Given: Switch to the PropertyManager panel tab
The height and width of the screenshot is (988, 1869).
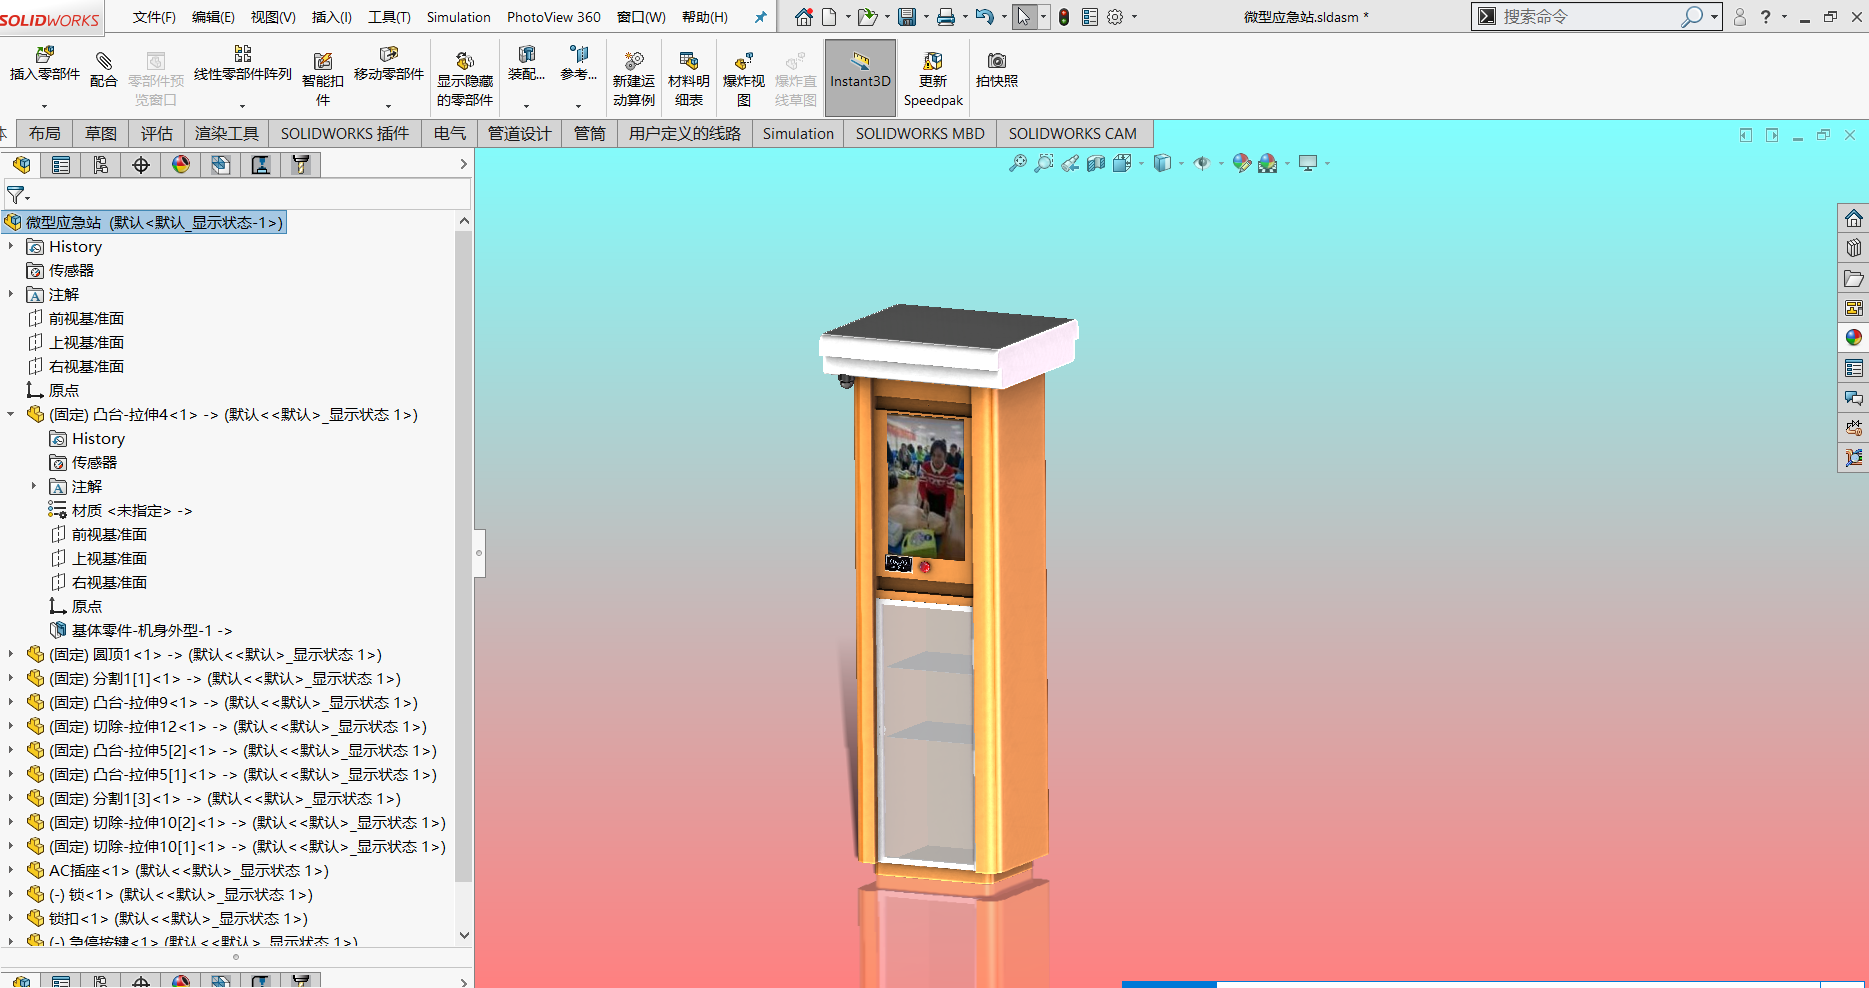Looking at the screenshot, I should tap(61, 165).
